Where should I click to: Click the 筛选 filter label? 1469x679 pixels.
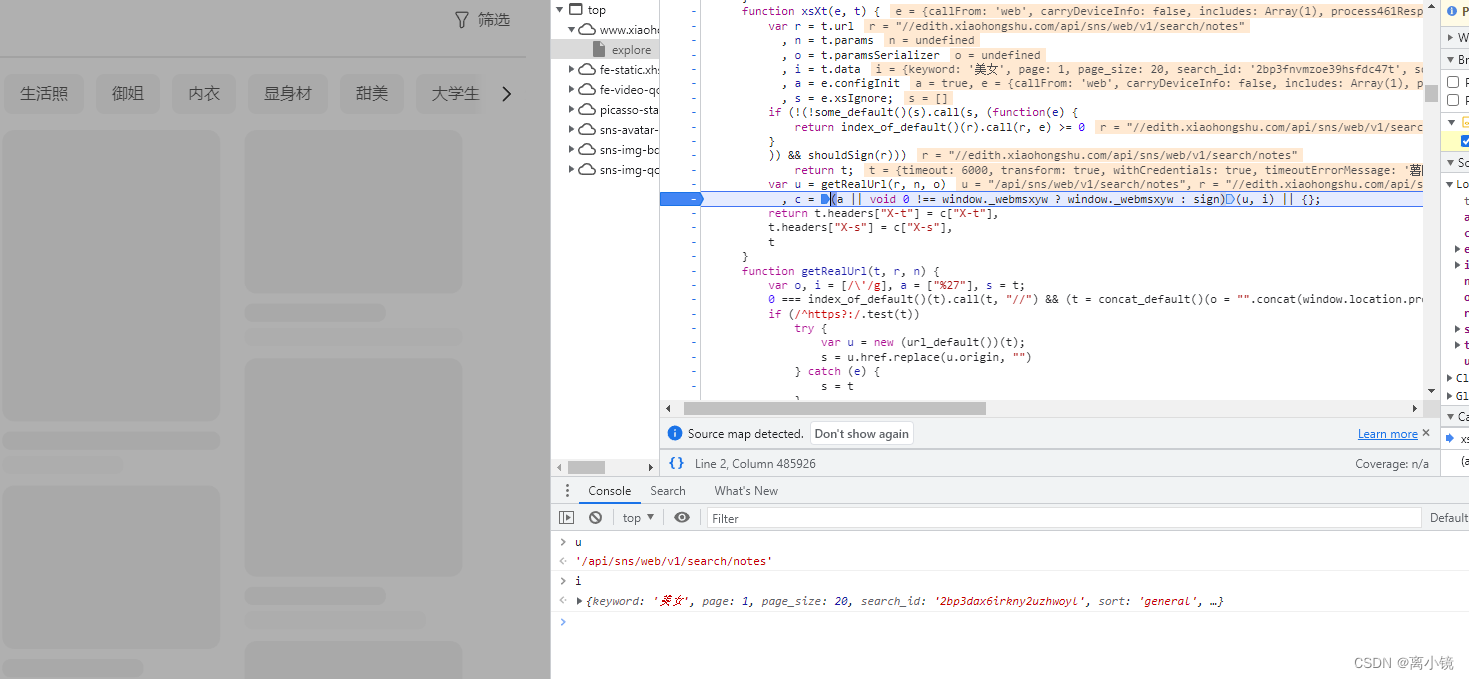[494, 19]
